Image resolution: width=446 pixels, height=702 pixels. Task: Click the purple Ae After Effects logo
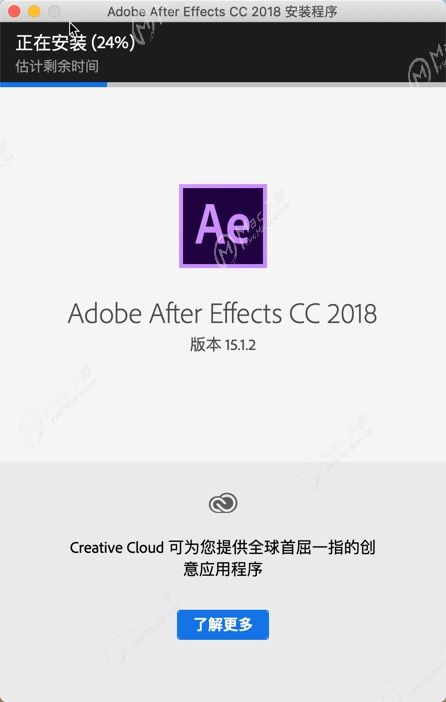(223, 226)
